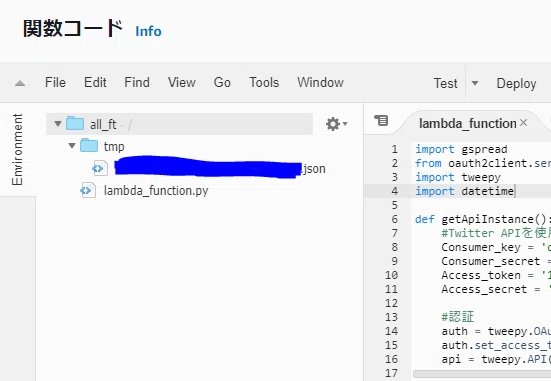Click the .json file code icon
The height and width of the screenshot is (381, 551).
(x=99, y=168)
